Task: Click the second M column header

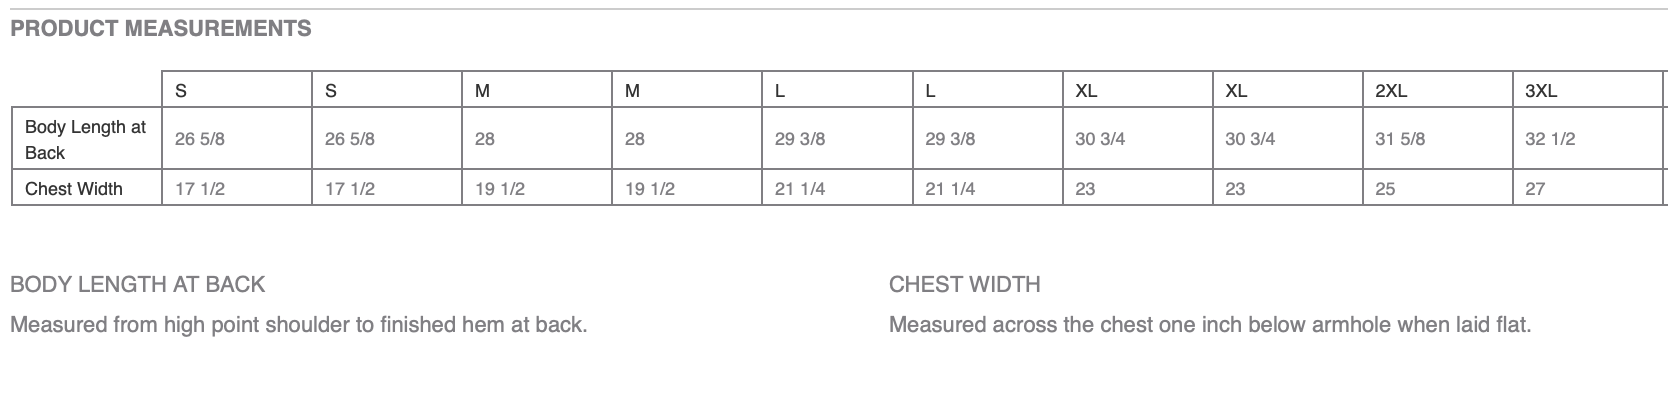Action: pyautogui.click(x=686, y=90)
